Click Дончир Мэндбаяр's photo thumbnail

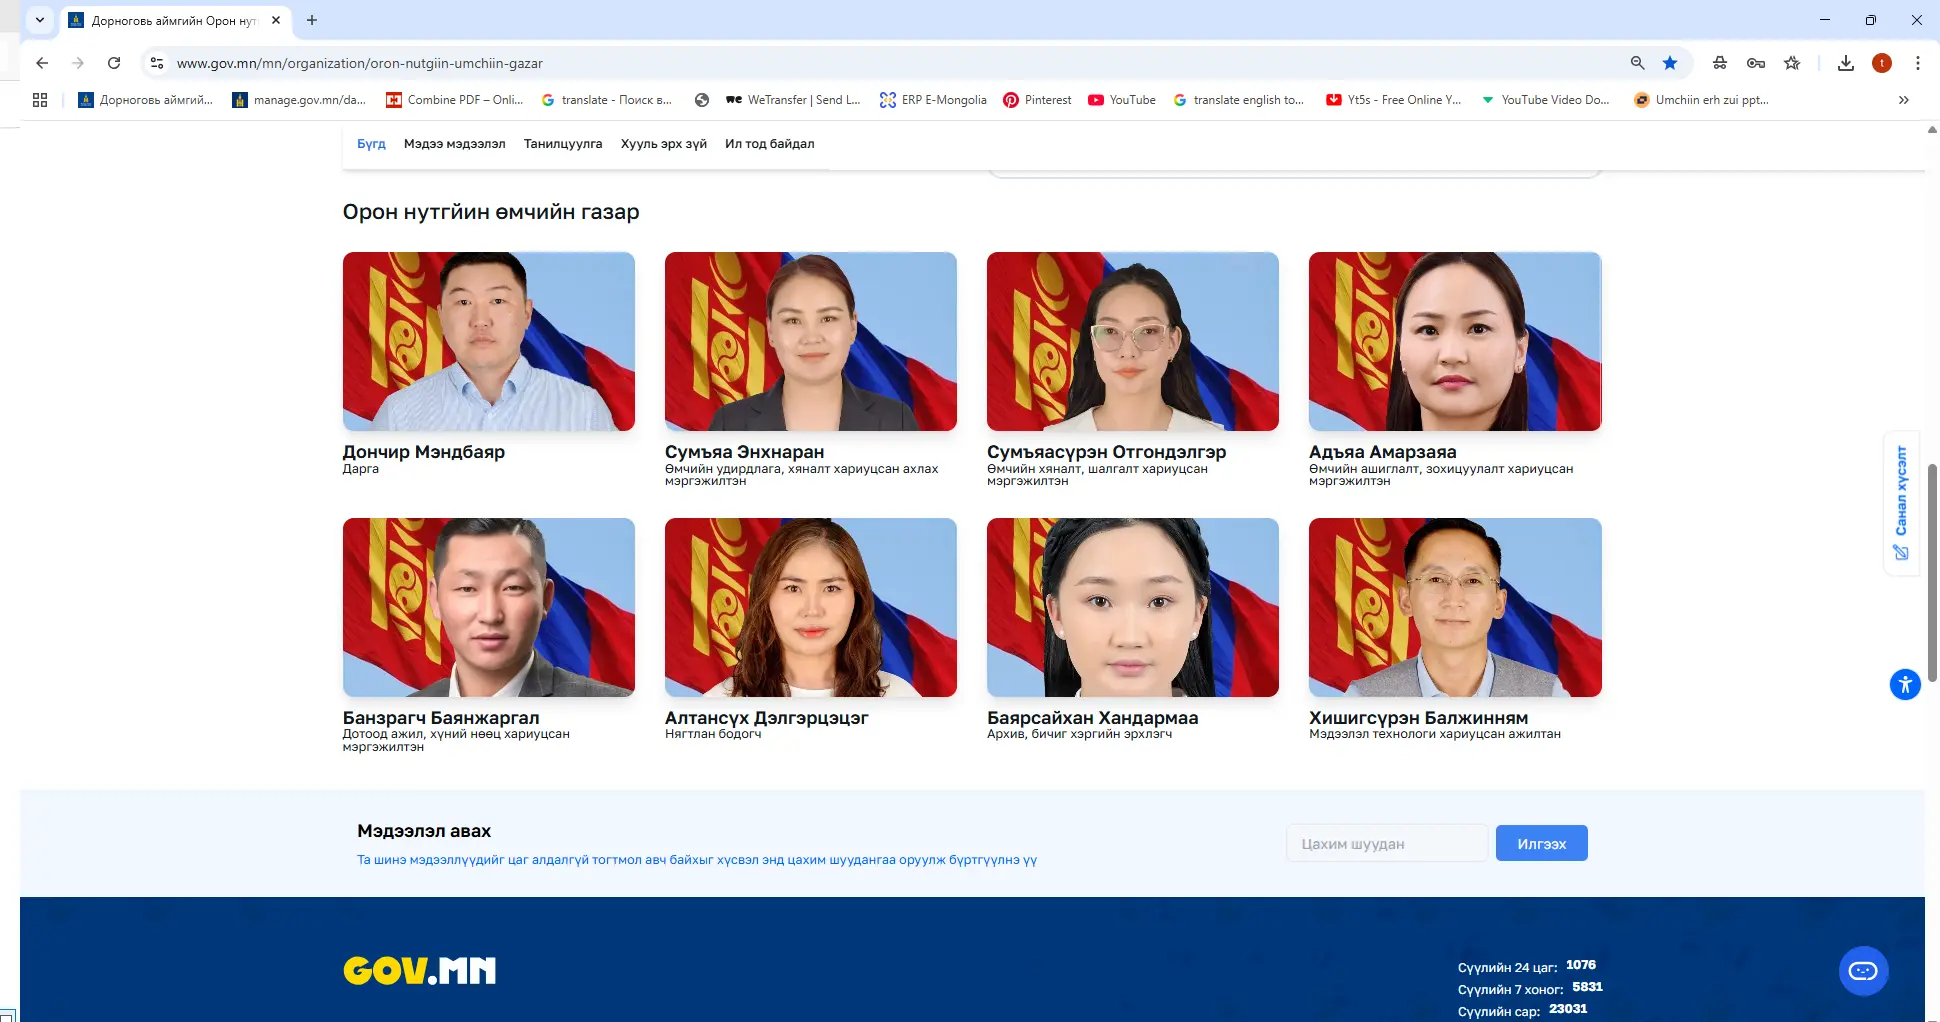coord(488,342)
